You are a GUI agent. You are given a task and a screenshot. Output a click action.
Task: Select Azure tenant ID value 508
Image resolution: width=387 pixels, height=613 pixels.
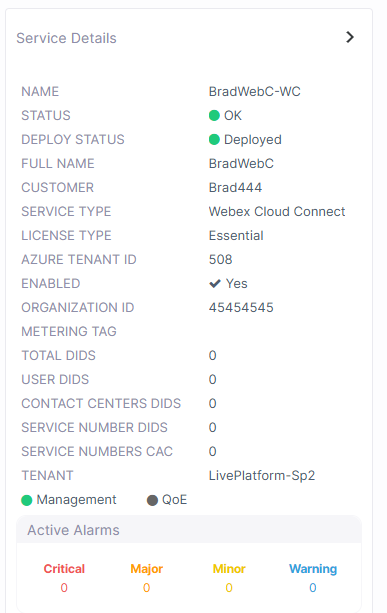(x=220, y=260)
